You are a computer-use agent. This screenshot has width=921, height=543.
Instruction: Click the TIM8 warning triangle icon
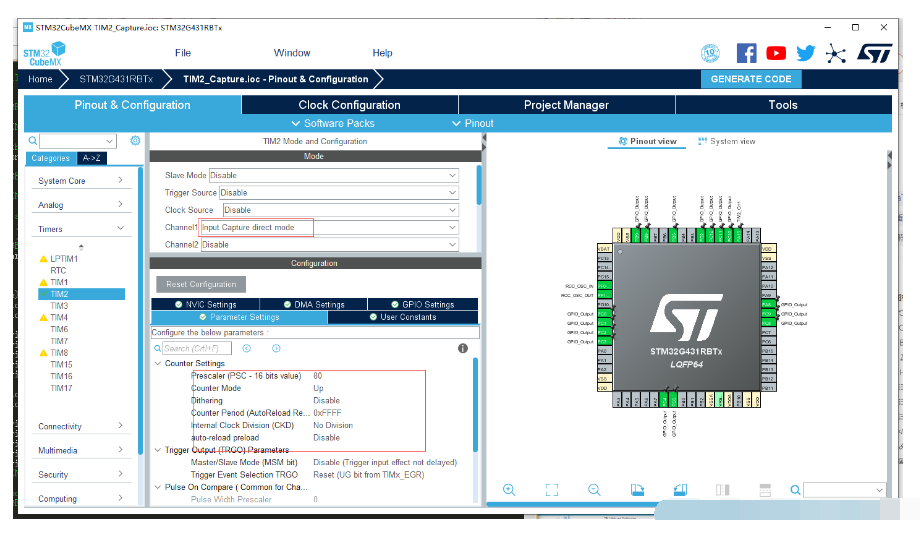[43, 353]
